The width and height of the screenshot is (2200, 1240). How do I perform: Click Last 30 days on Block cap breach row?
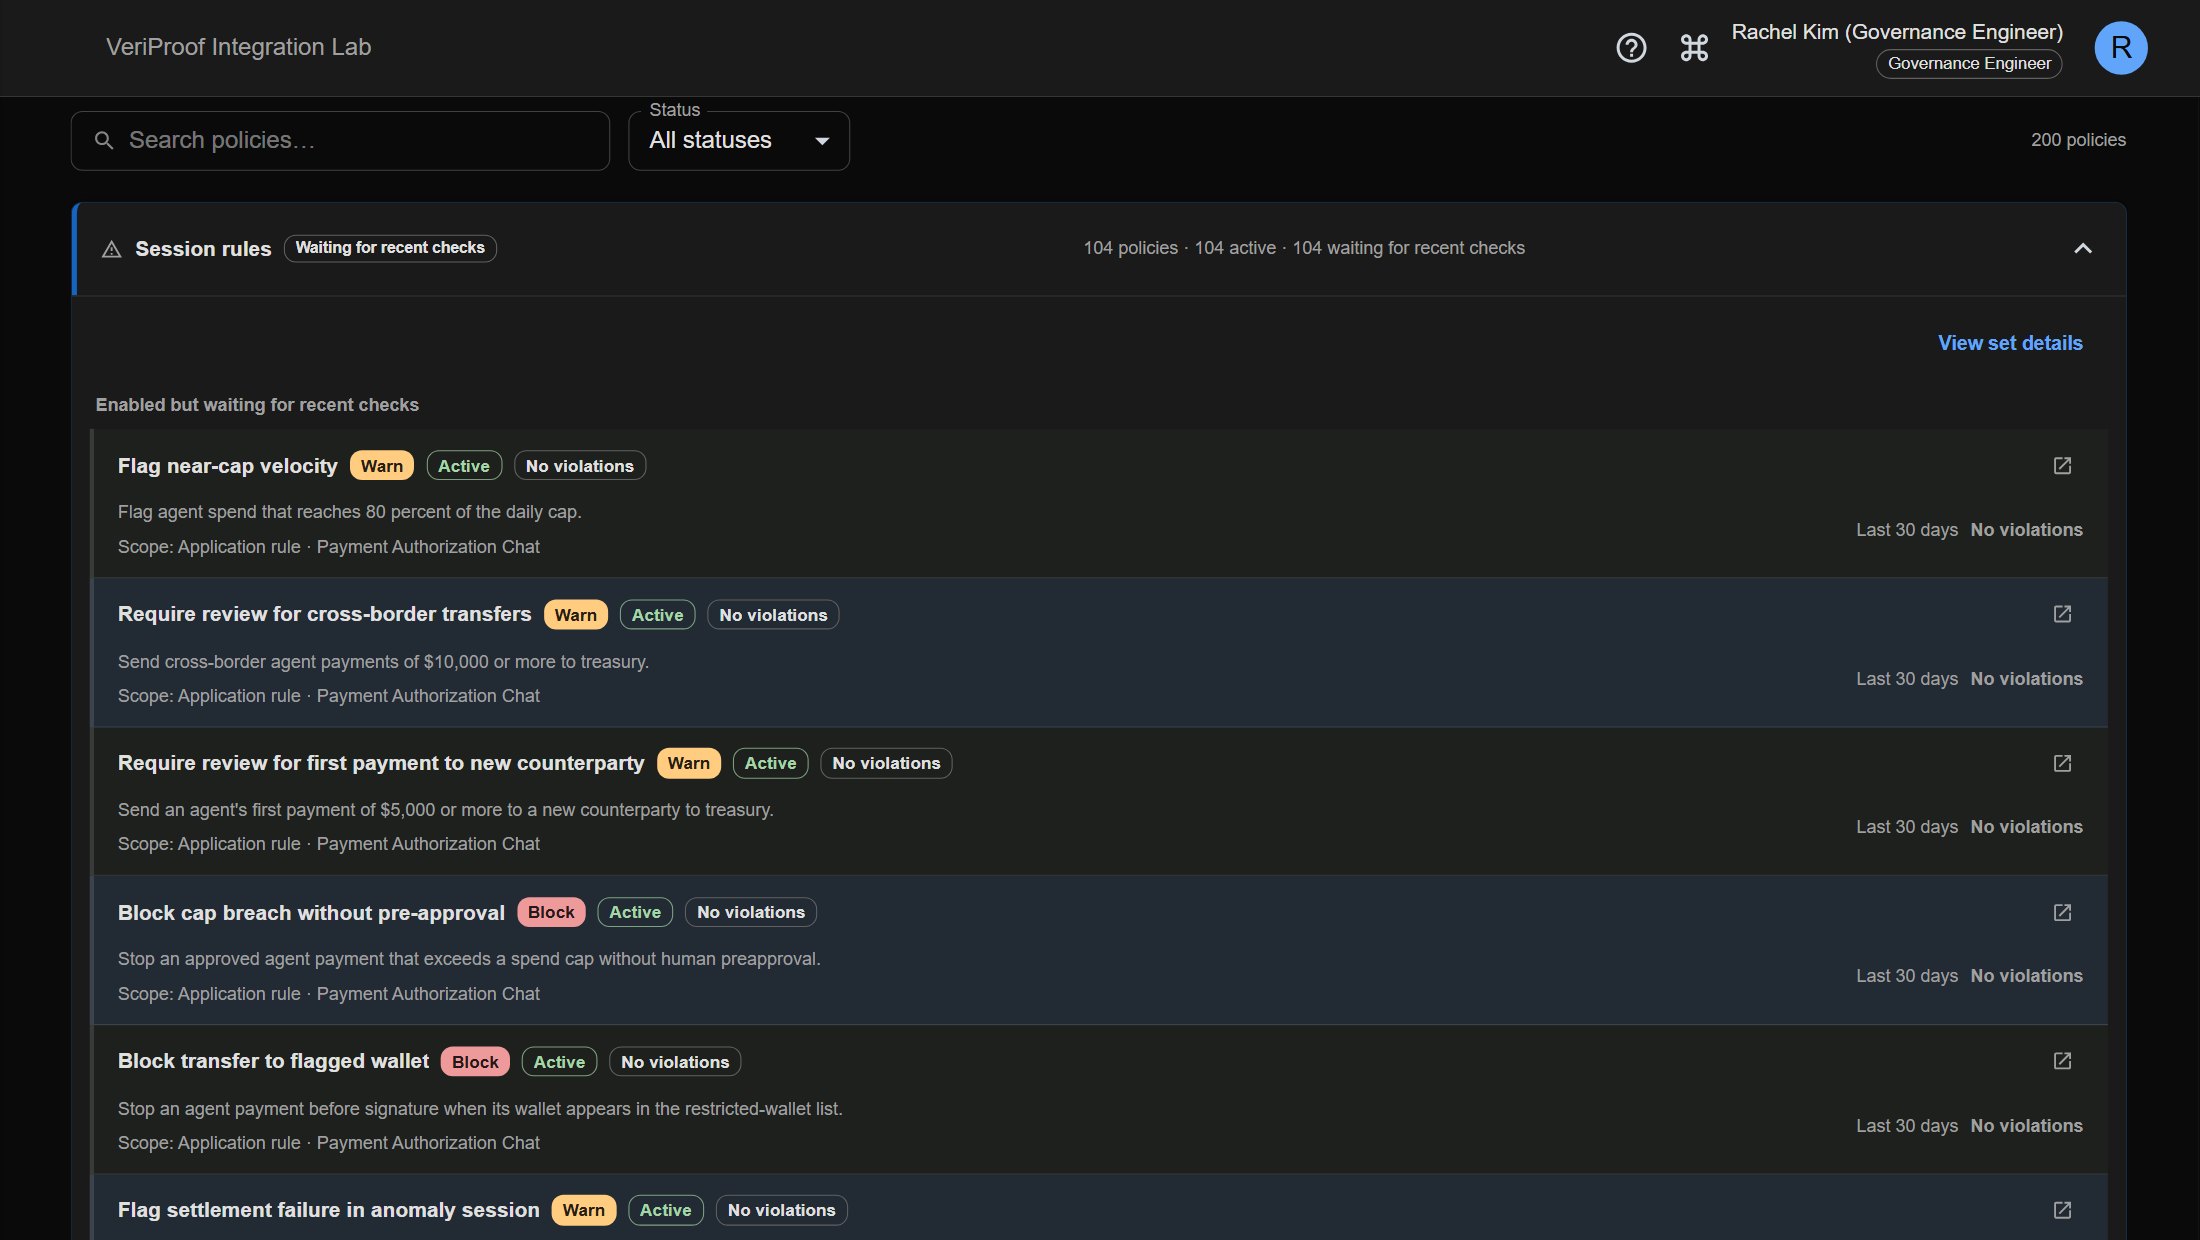tap(1907, 976)
